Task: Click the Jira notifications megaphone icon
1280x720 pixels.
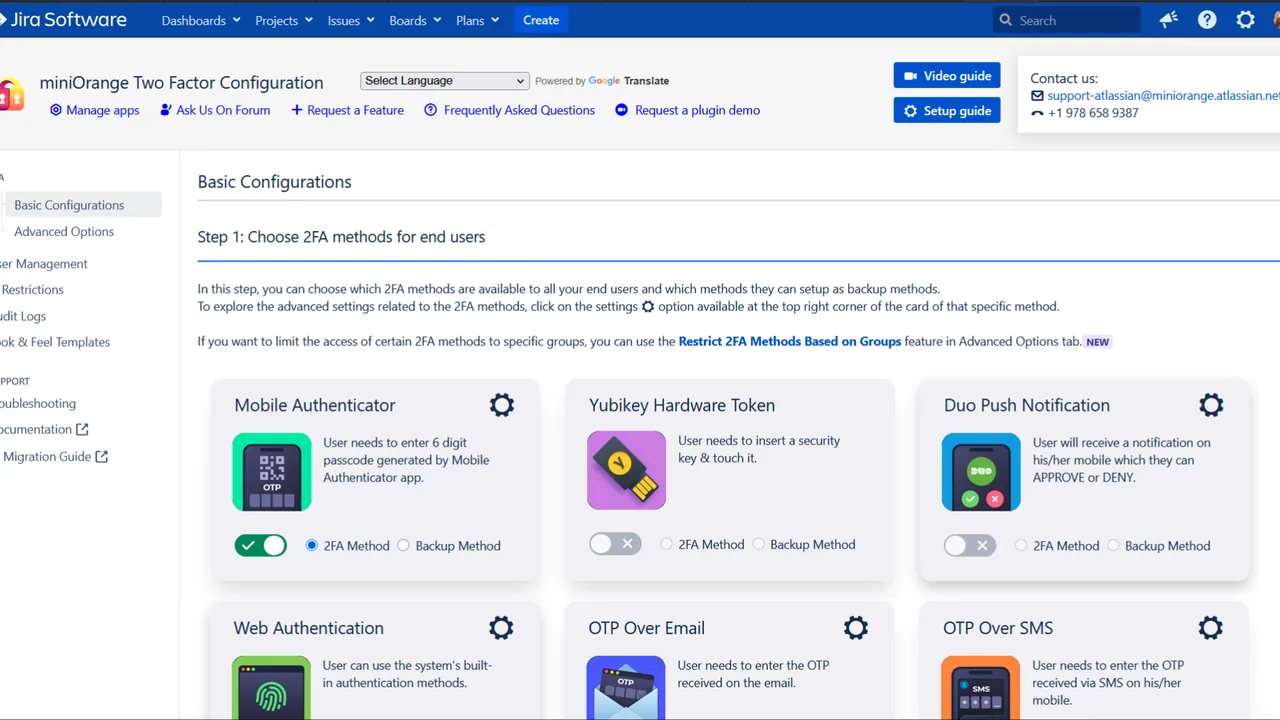Action: click(1169, 20)
